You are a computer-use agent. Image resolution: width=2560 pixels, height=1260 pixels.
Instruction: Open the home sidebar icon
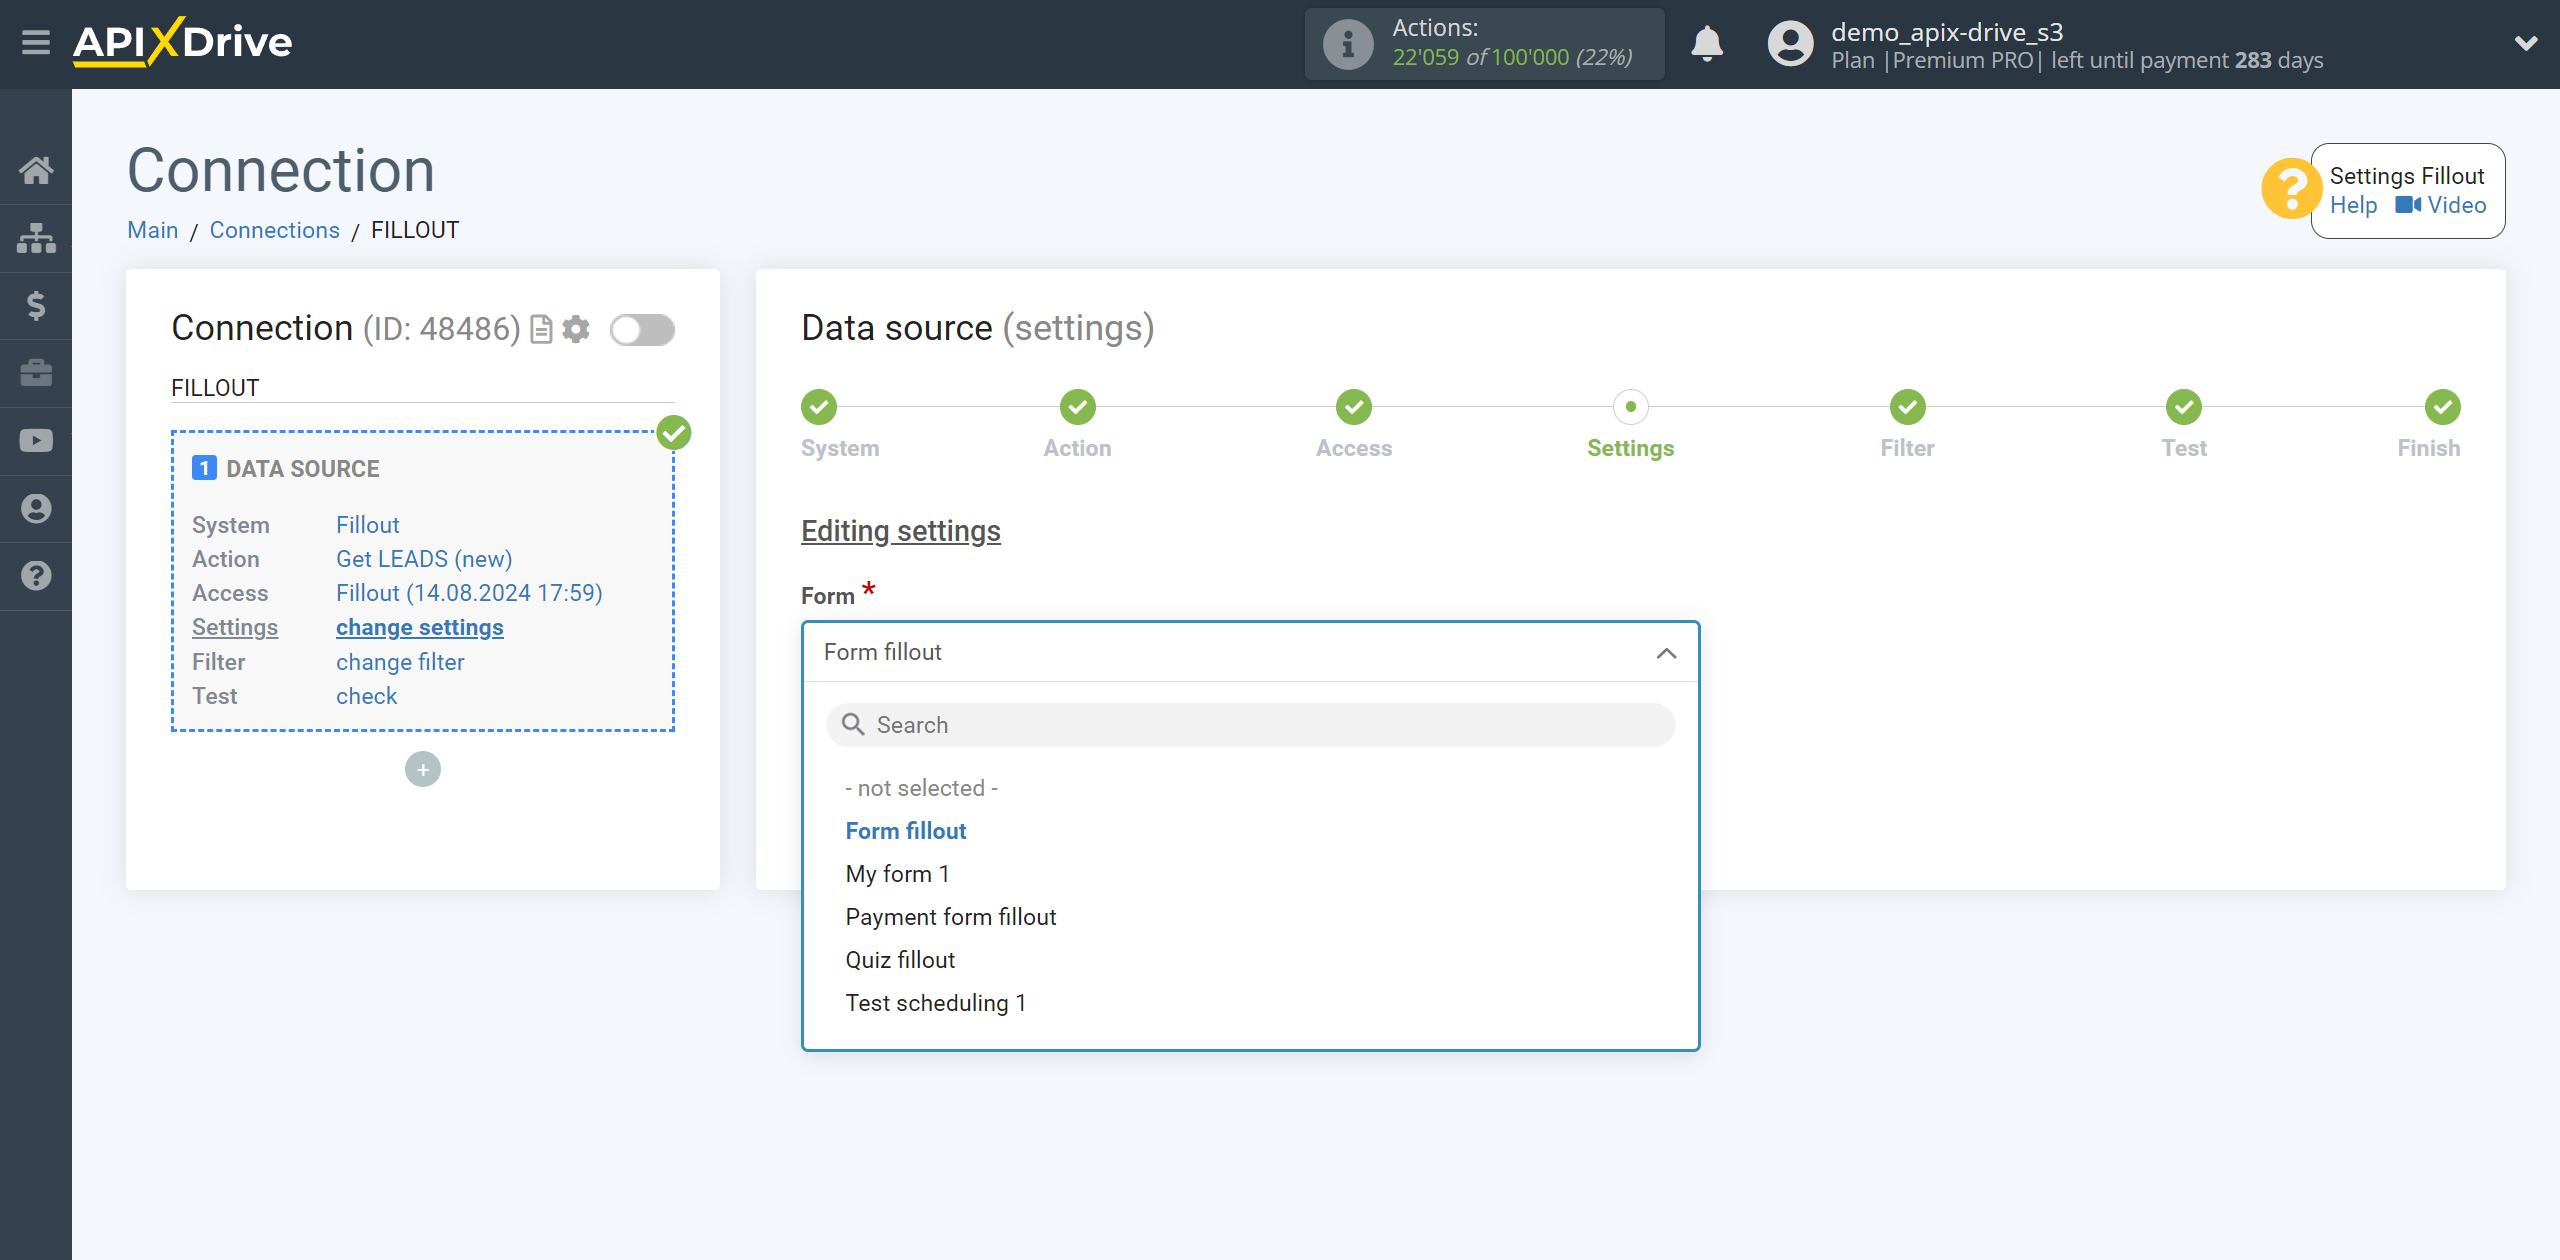[x=36, y=170]
